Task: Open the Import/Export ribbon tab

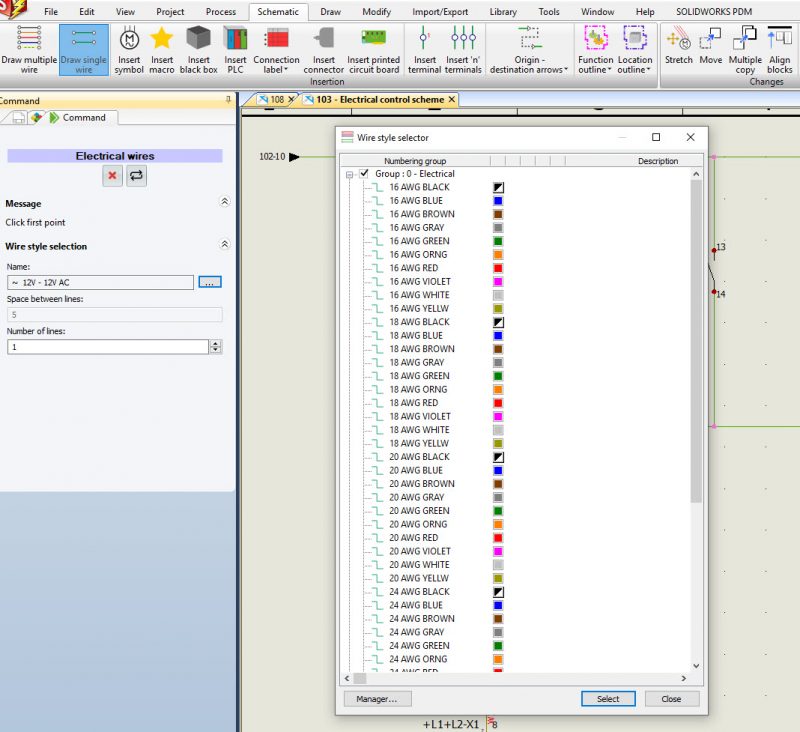Action: (440, 12)
